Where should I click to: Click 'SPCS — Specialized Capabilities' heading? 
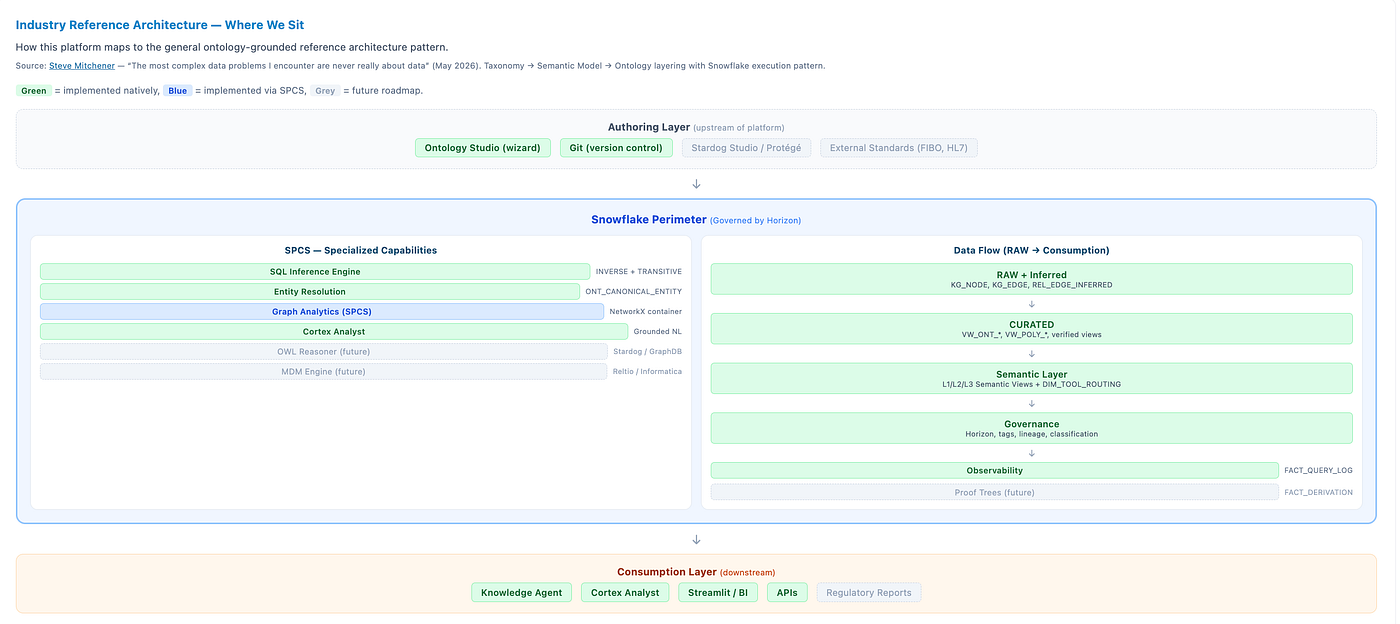tap(361, 250)
